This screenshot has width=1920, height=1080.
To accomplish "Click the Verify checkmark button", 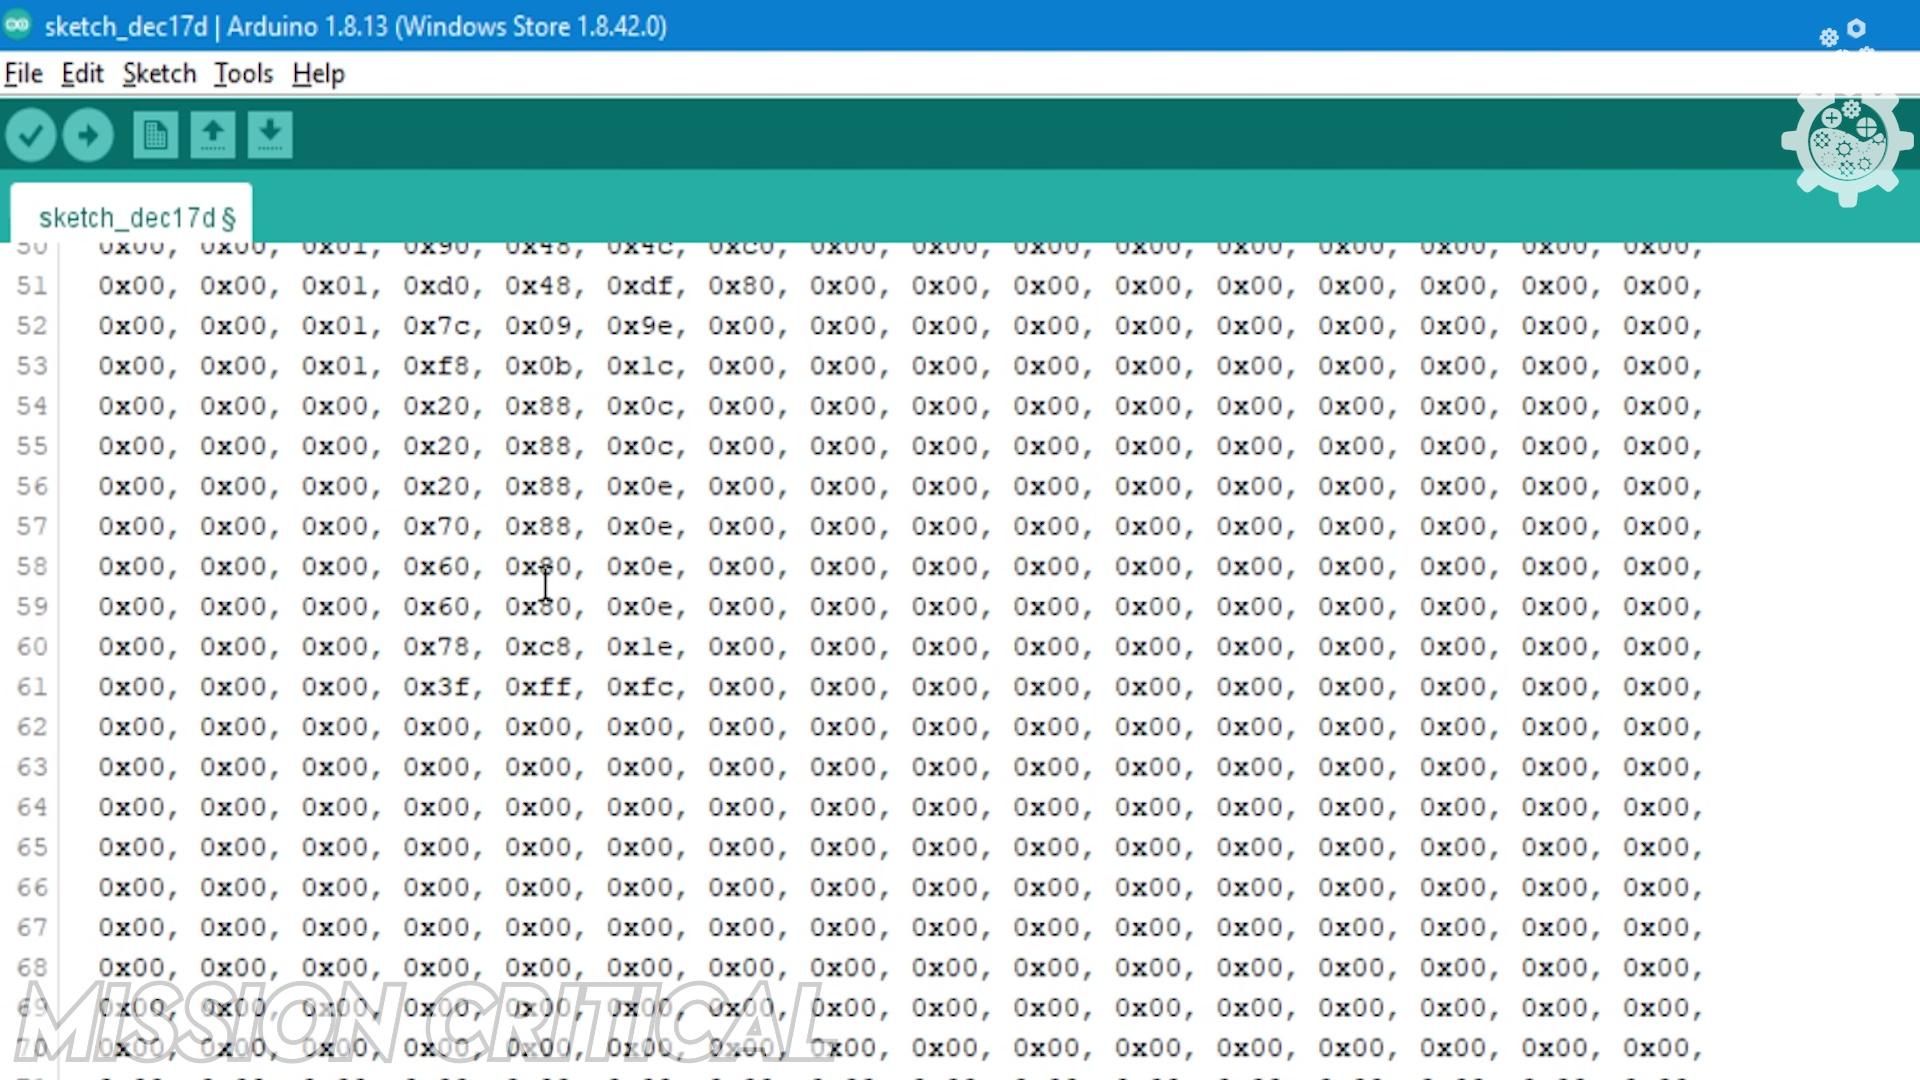I will 30,135.
